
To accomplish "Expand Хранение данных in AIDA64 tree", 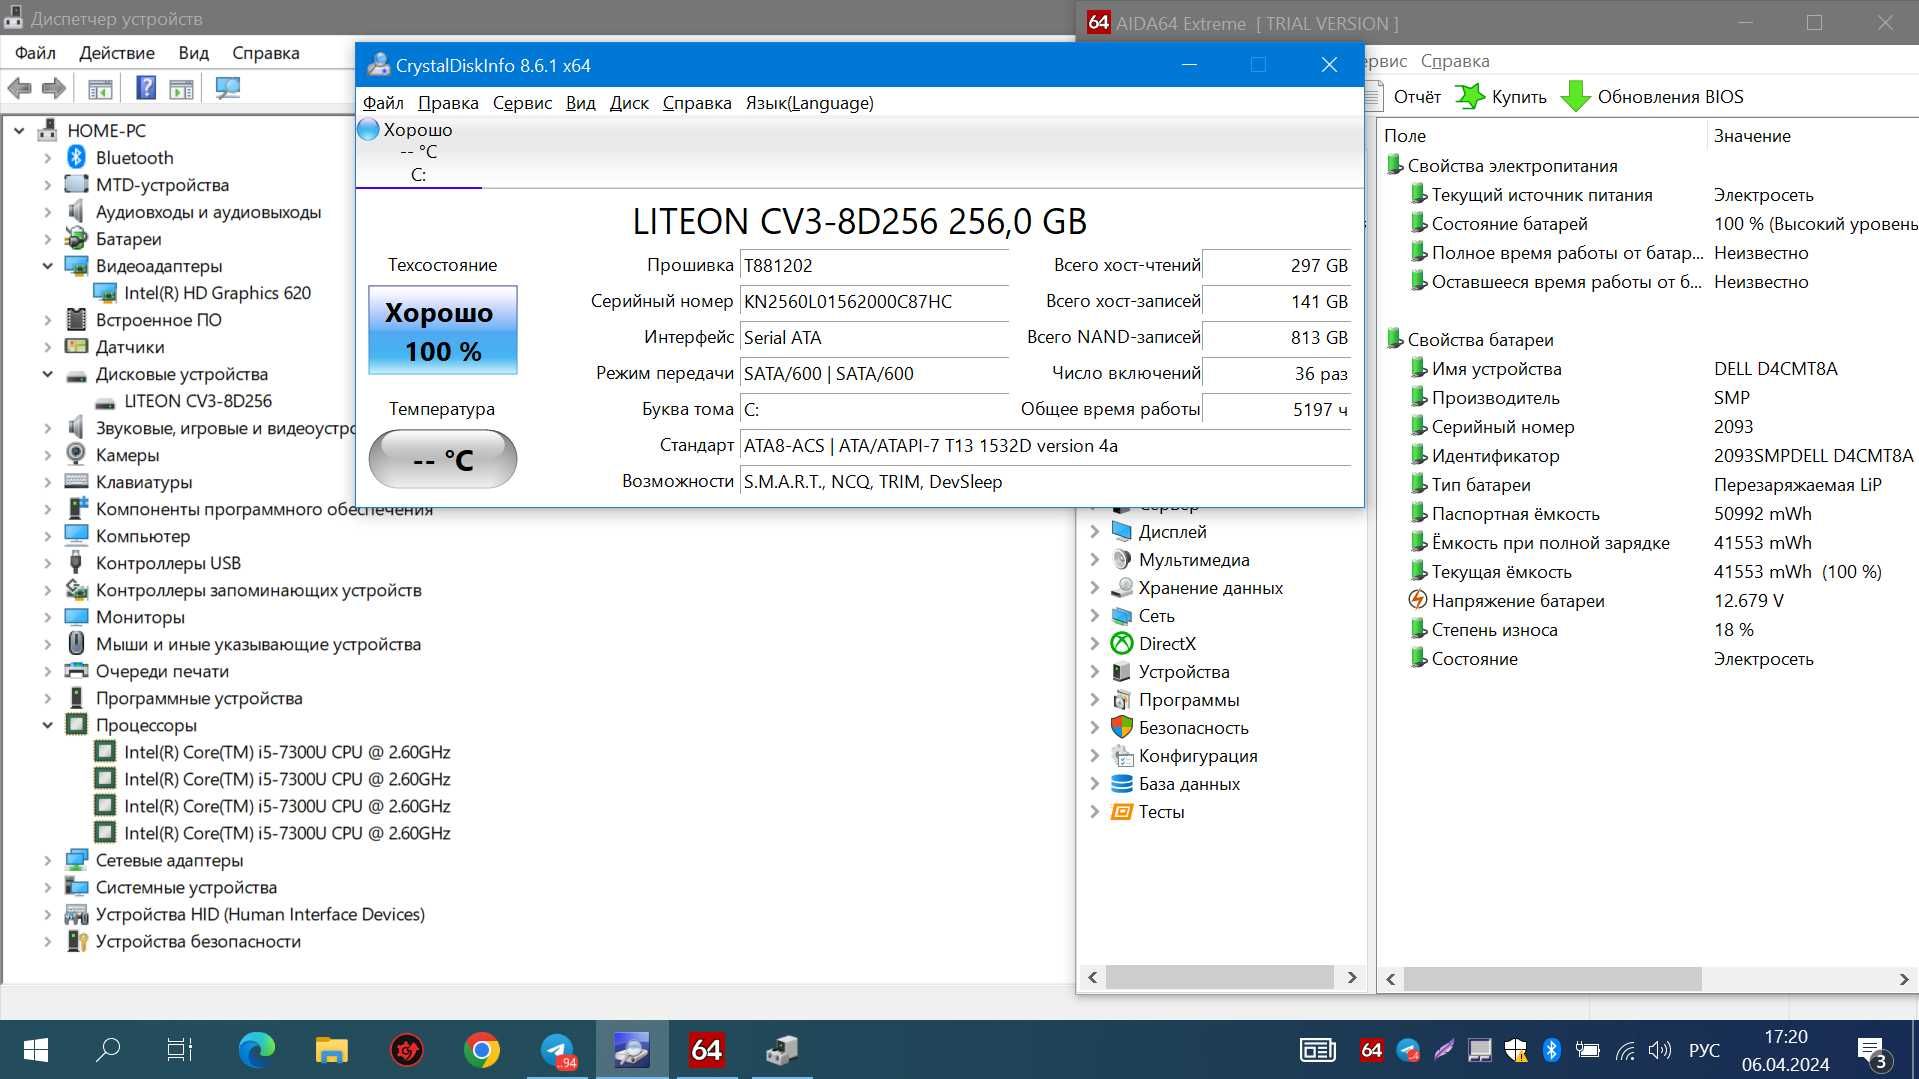I will (x=1094, y=588).
